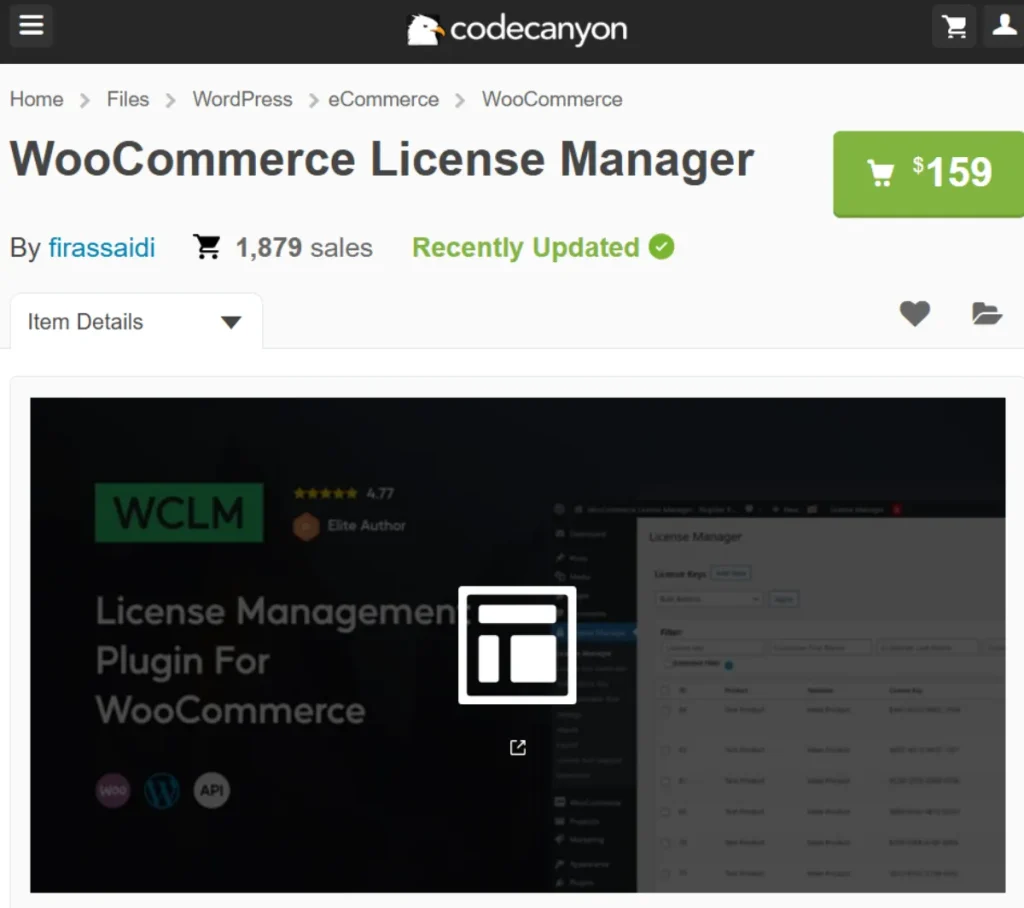Go to the codecanyon homepage logo

coord(517,29)
